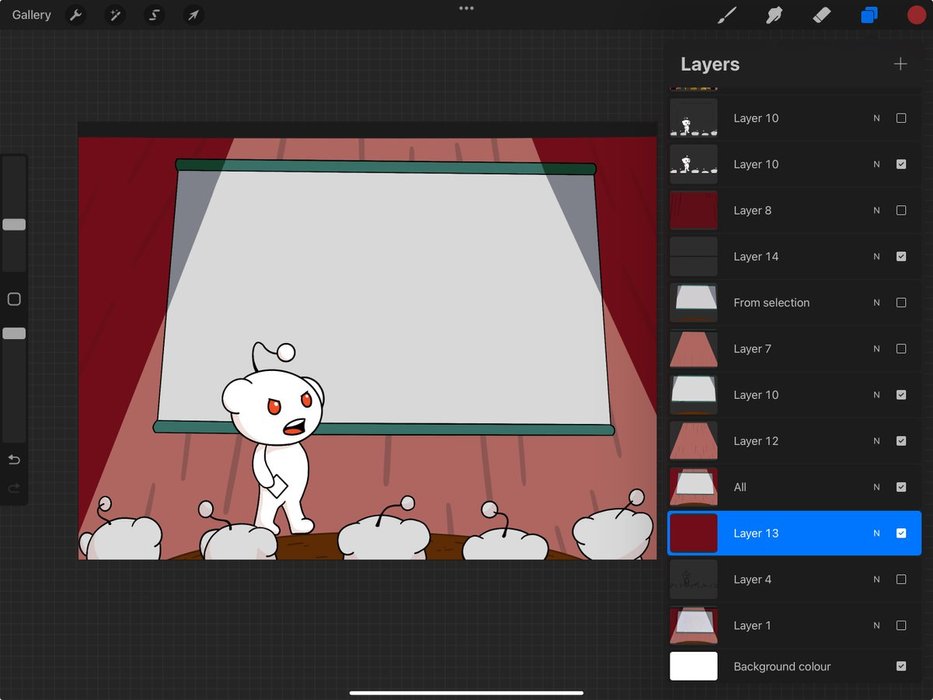Toggle Background colour visibility checkbox
This screenshot has height=700, width=933.
(901, 666)
